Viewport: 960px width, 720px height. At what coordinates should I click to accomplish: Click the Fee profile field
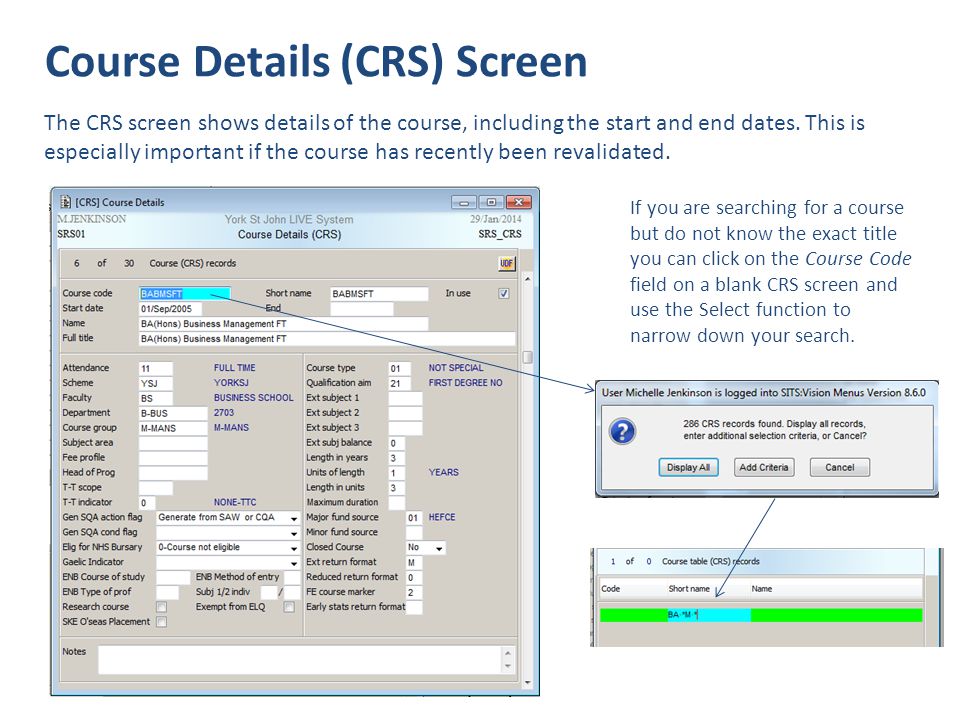[x=173, y=458]
